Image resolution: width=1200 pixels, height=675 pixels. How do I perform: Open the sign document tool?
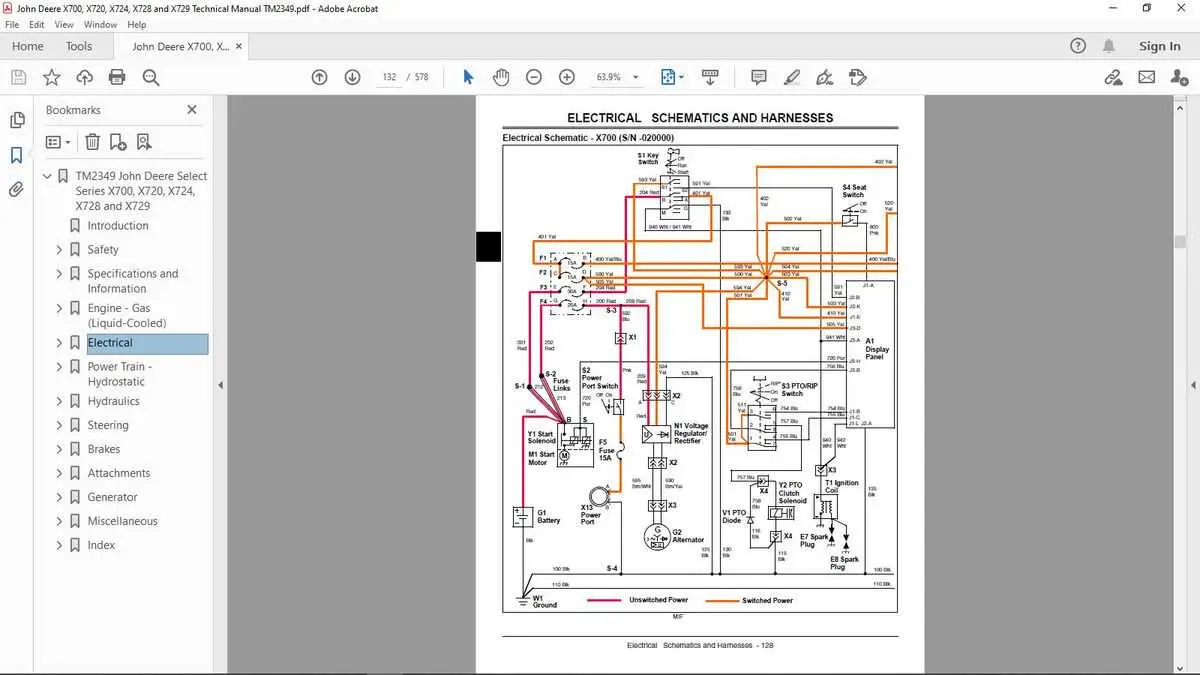(x=825, y=77)
